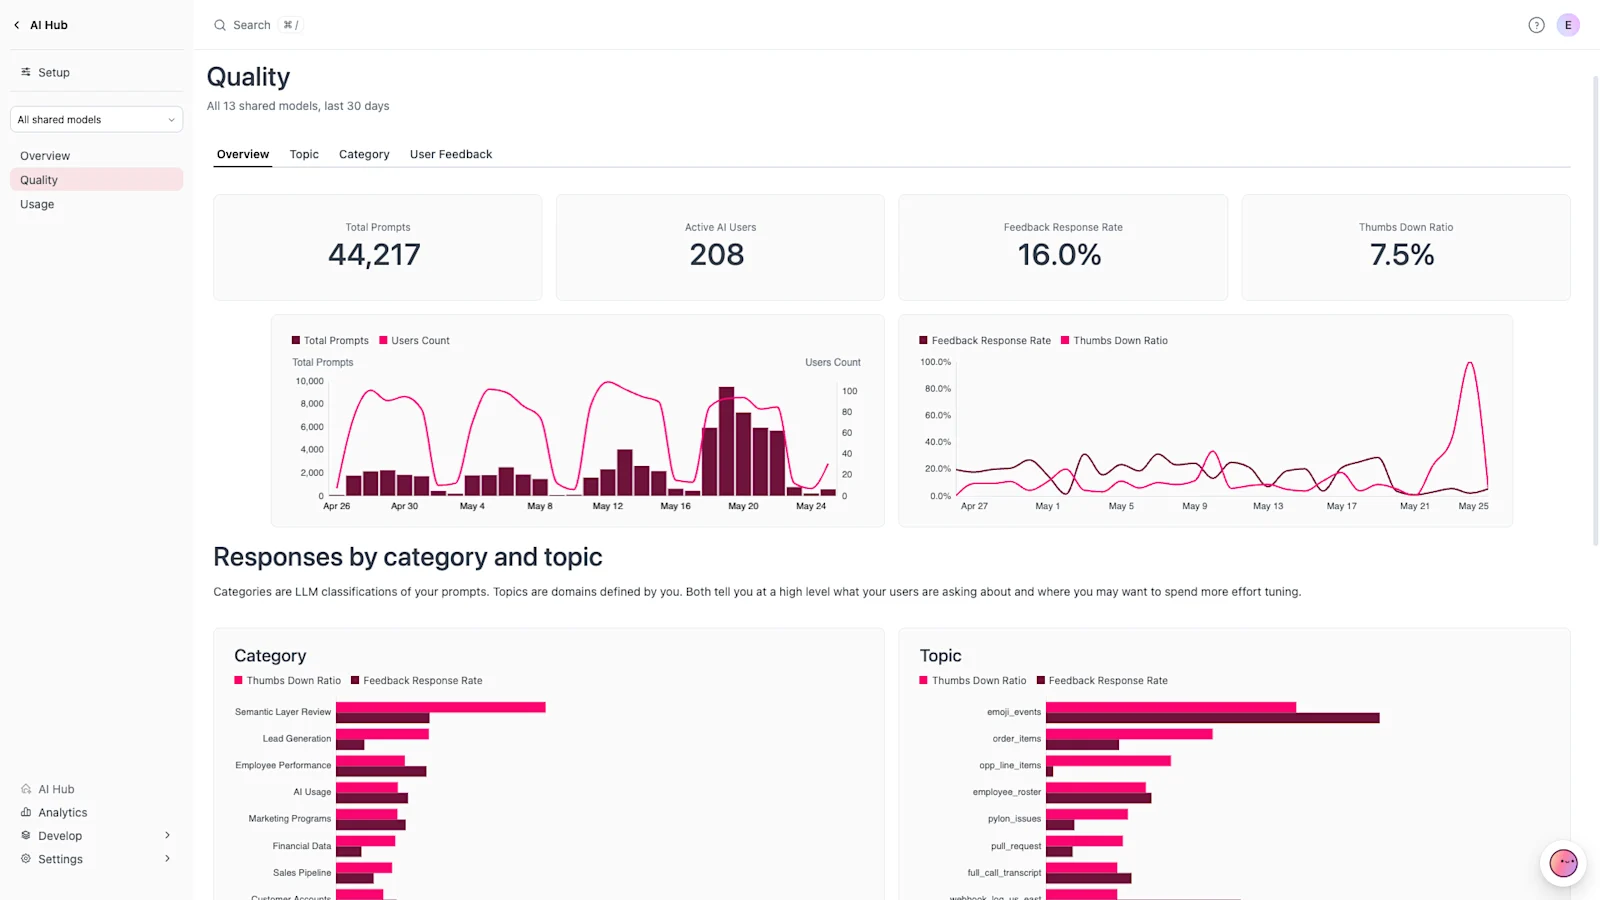Open Develop from bottom navigation

pyautogui.click(x=60, y=835)
